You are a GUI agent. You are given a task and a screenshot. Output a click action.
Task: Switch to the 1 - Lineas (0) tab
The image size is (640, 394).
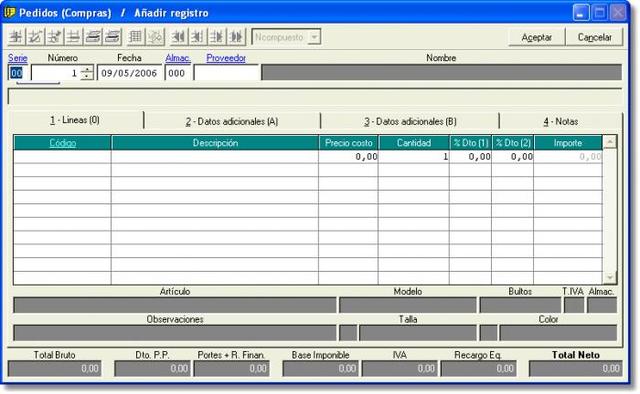click(x=75, y=120)
